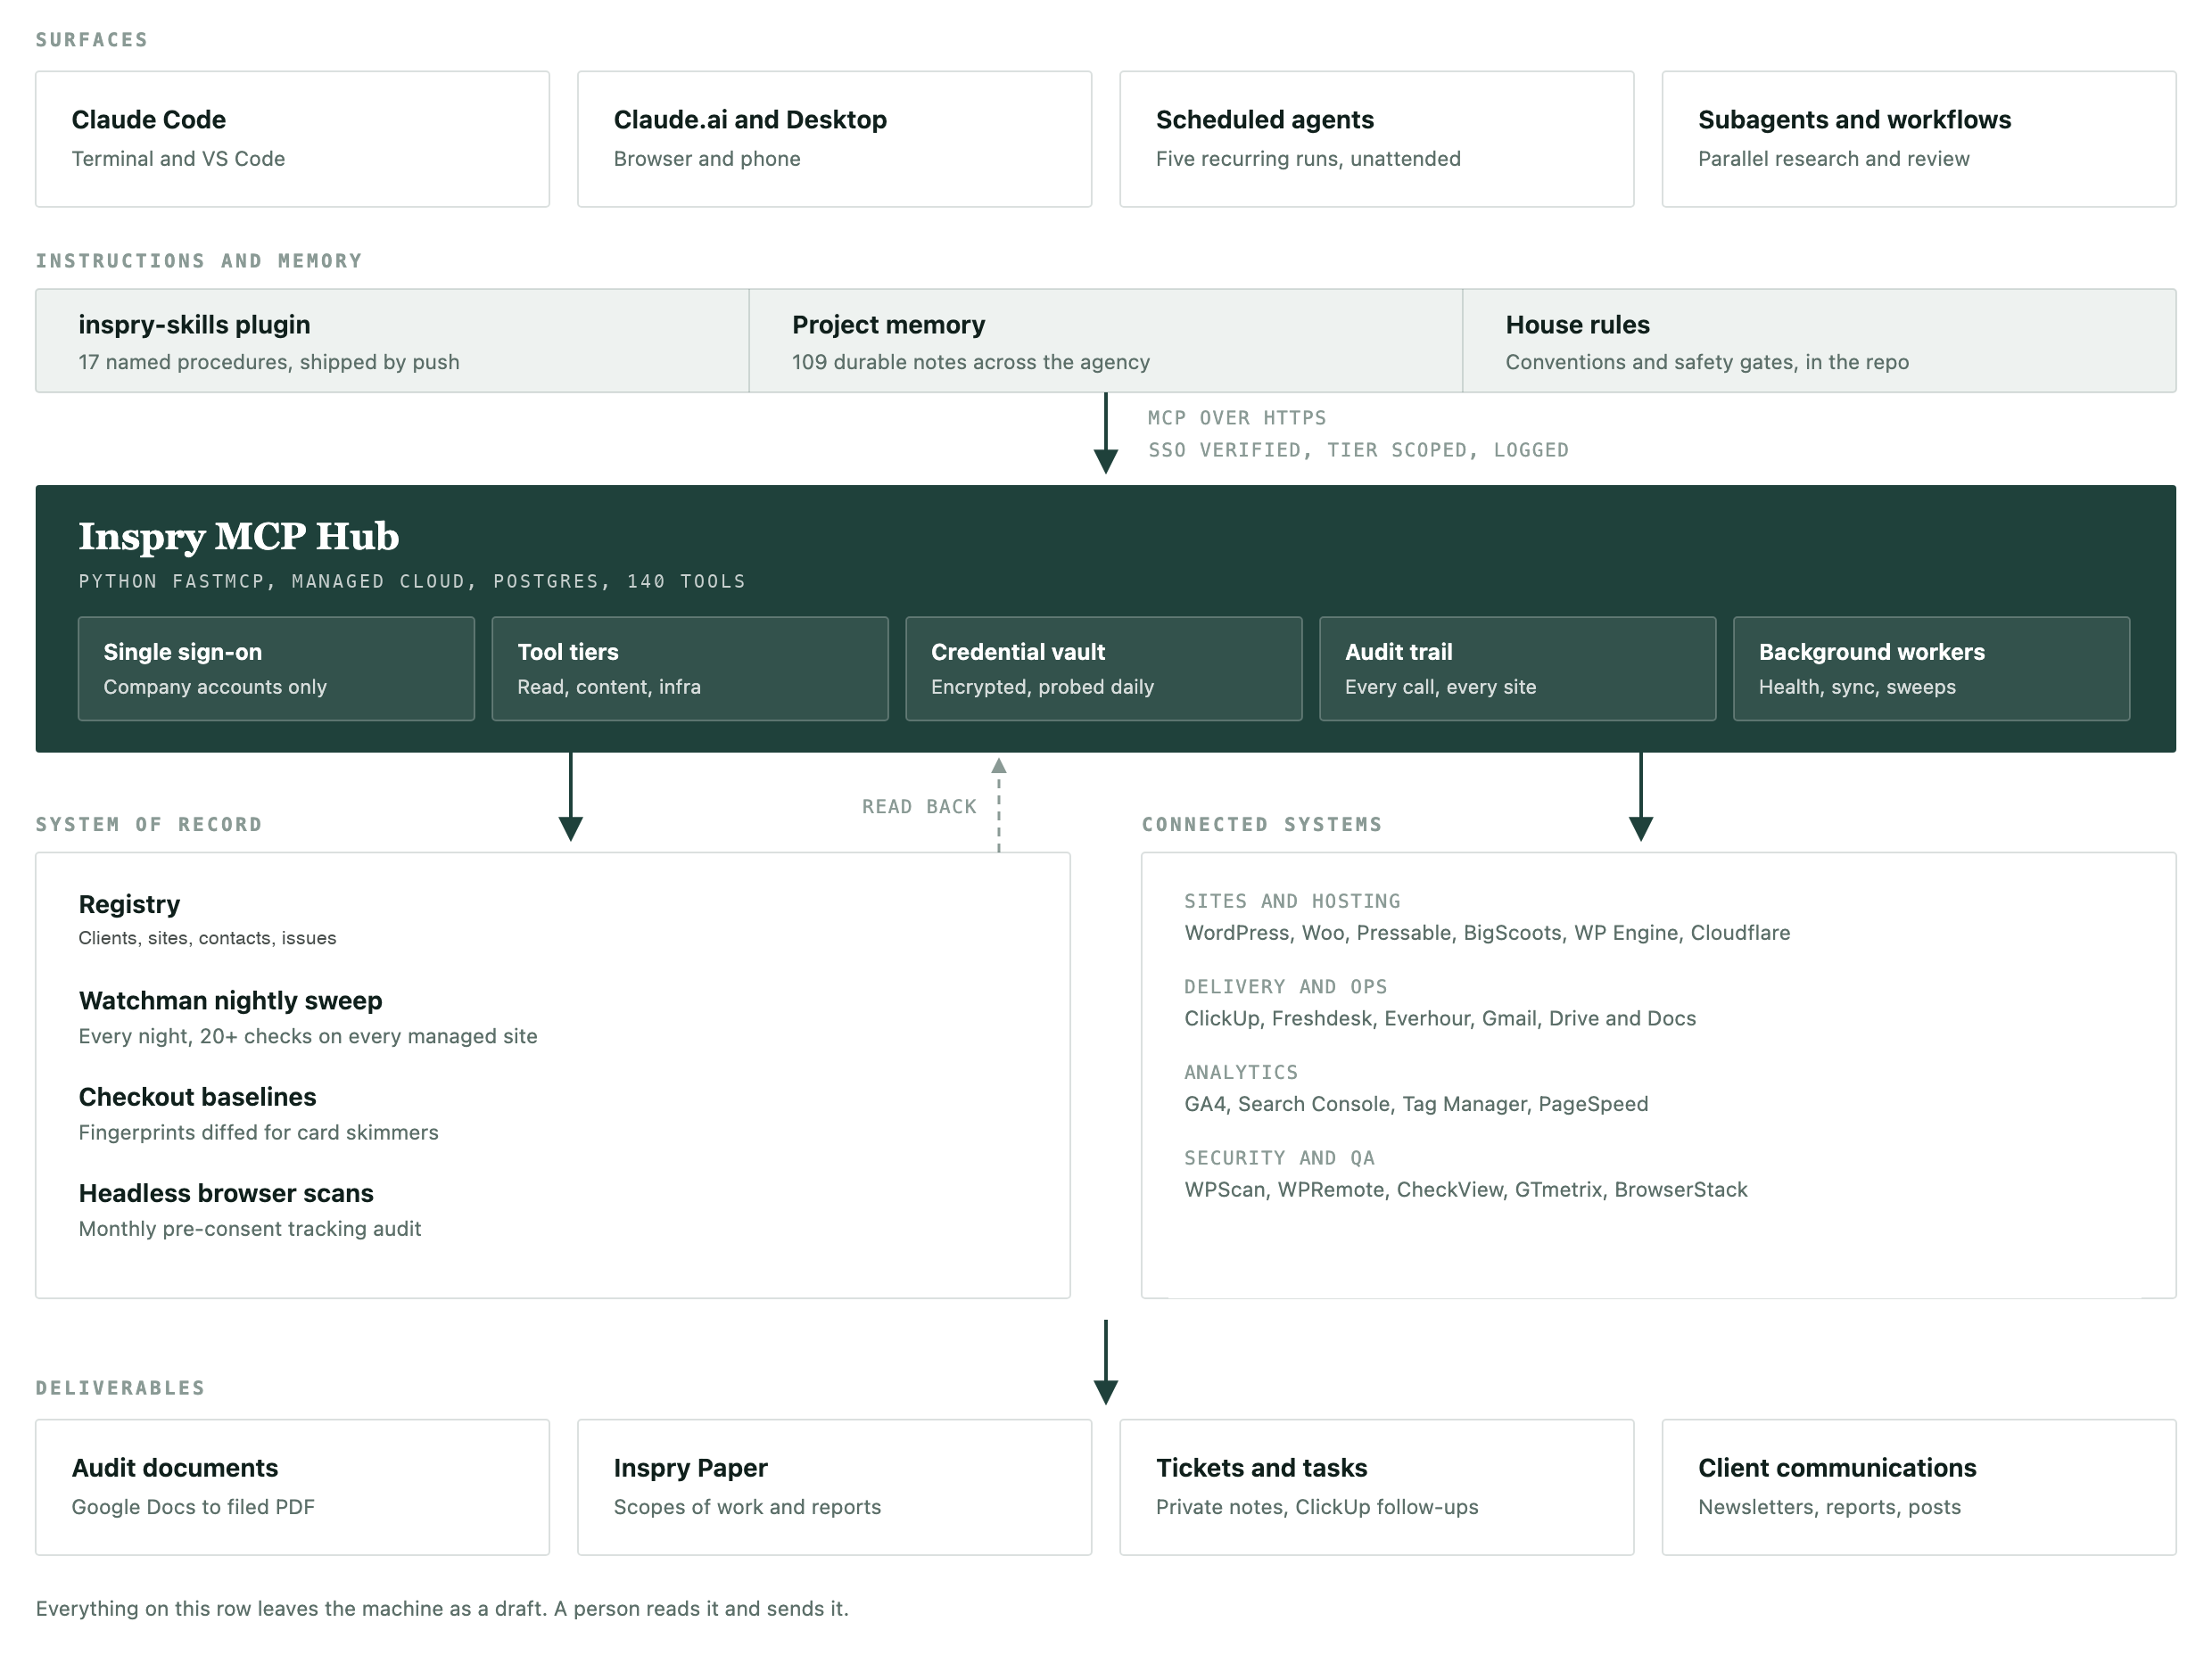The width and height of the screenshot is (2212, 1655).
Task: Click the Claude Code surface card
Action: [292, 139]
